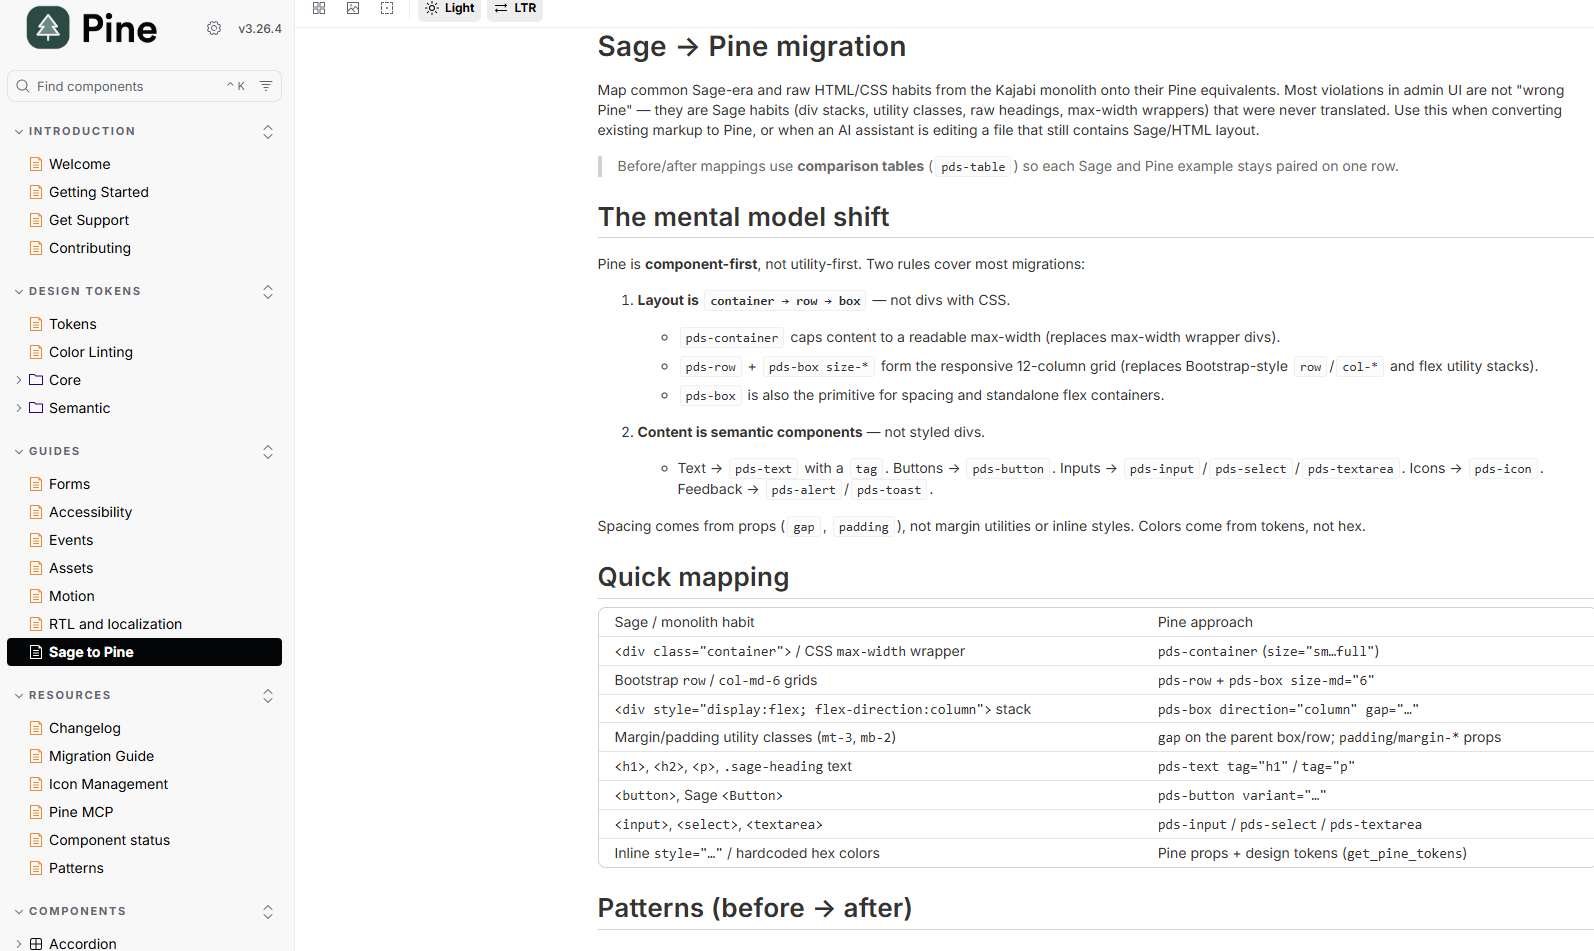This screenshot has height=951, width=1594.
Task: Switch the Light theme toggle
Action: 449,8
